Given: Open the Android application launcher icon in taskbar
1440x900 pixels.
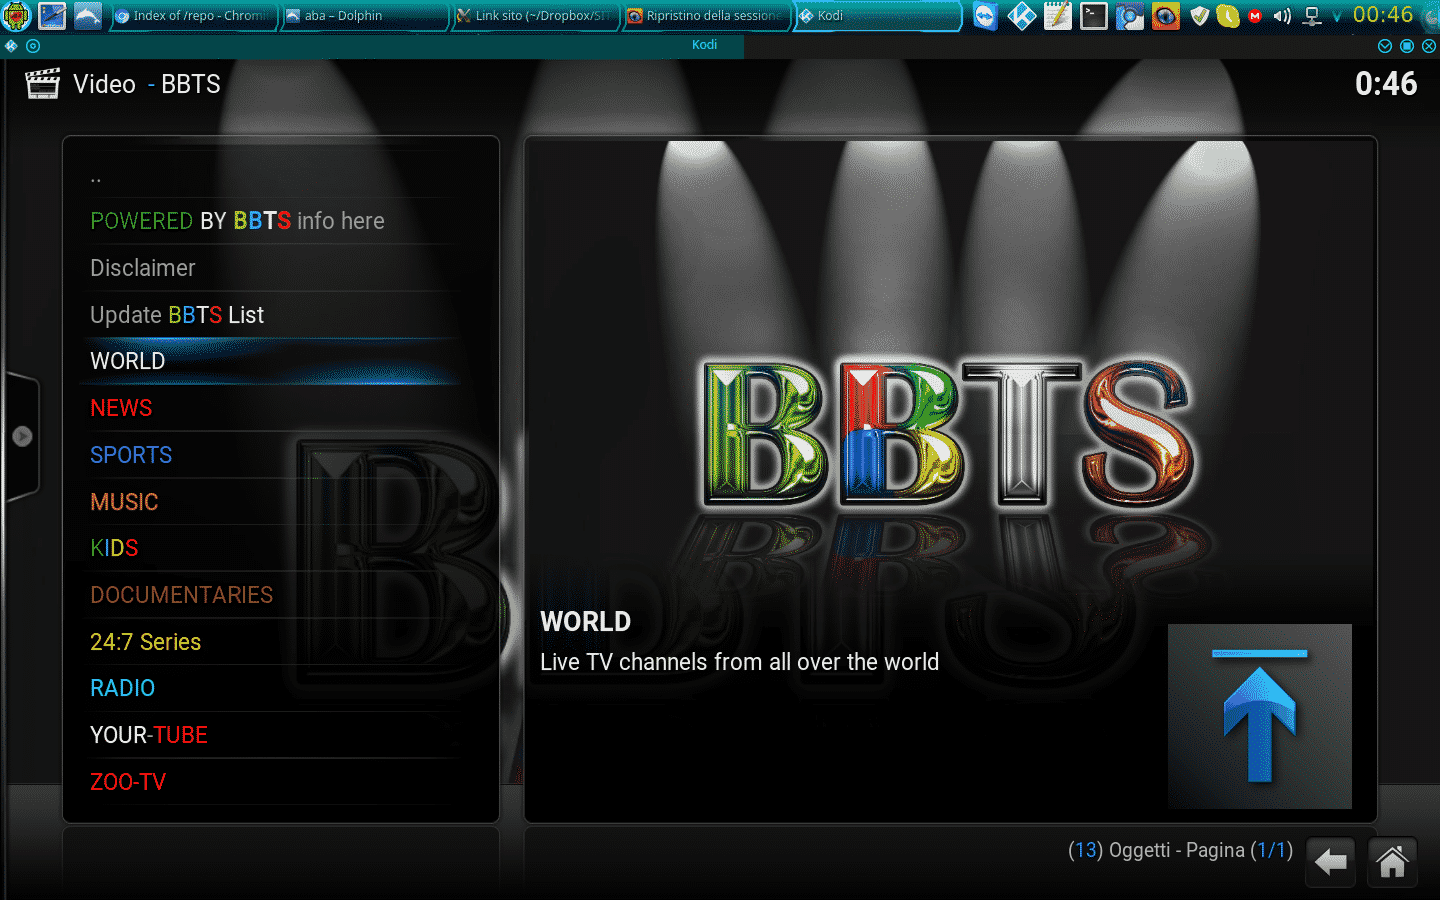Looking at the screenshot, I should click(x=17, y=15).
